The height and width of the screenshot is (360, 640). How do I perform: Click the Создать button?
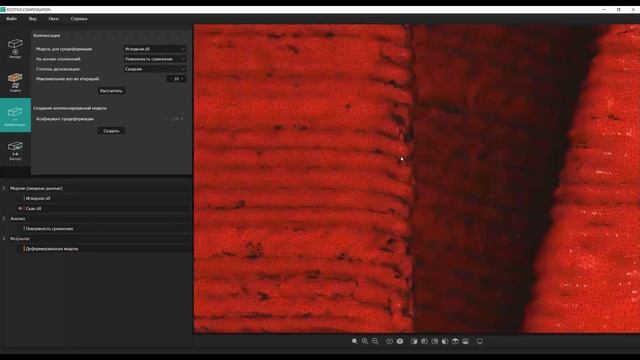(111, 131)
